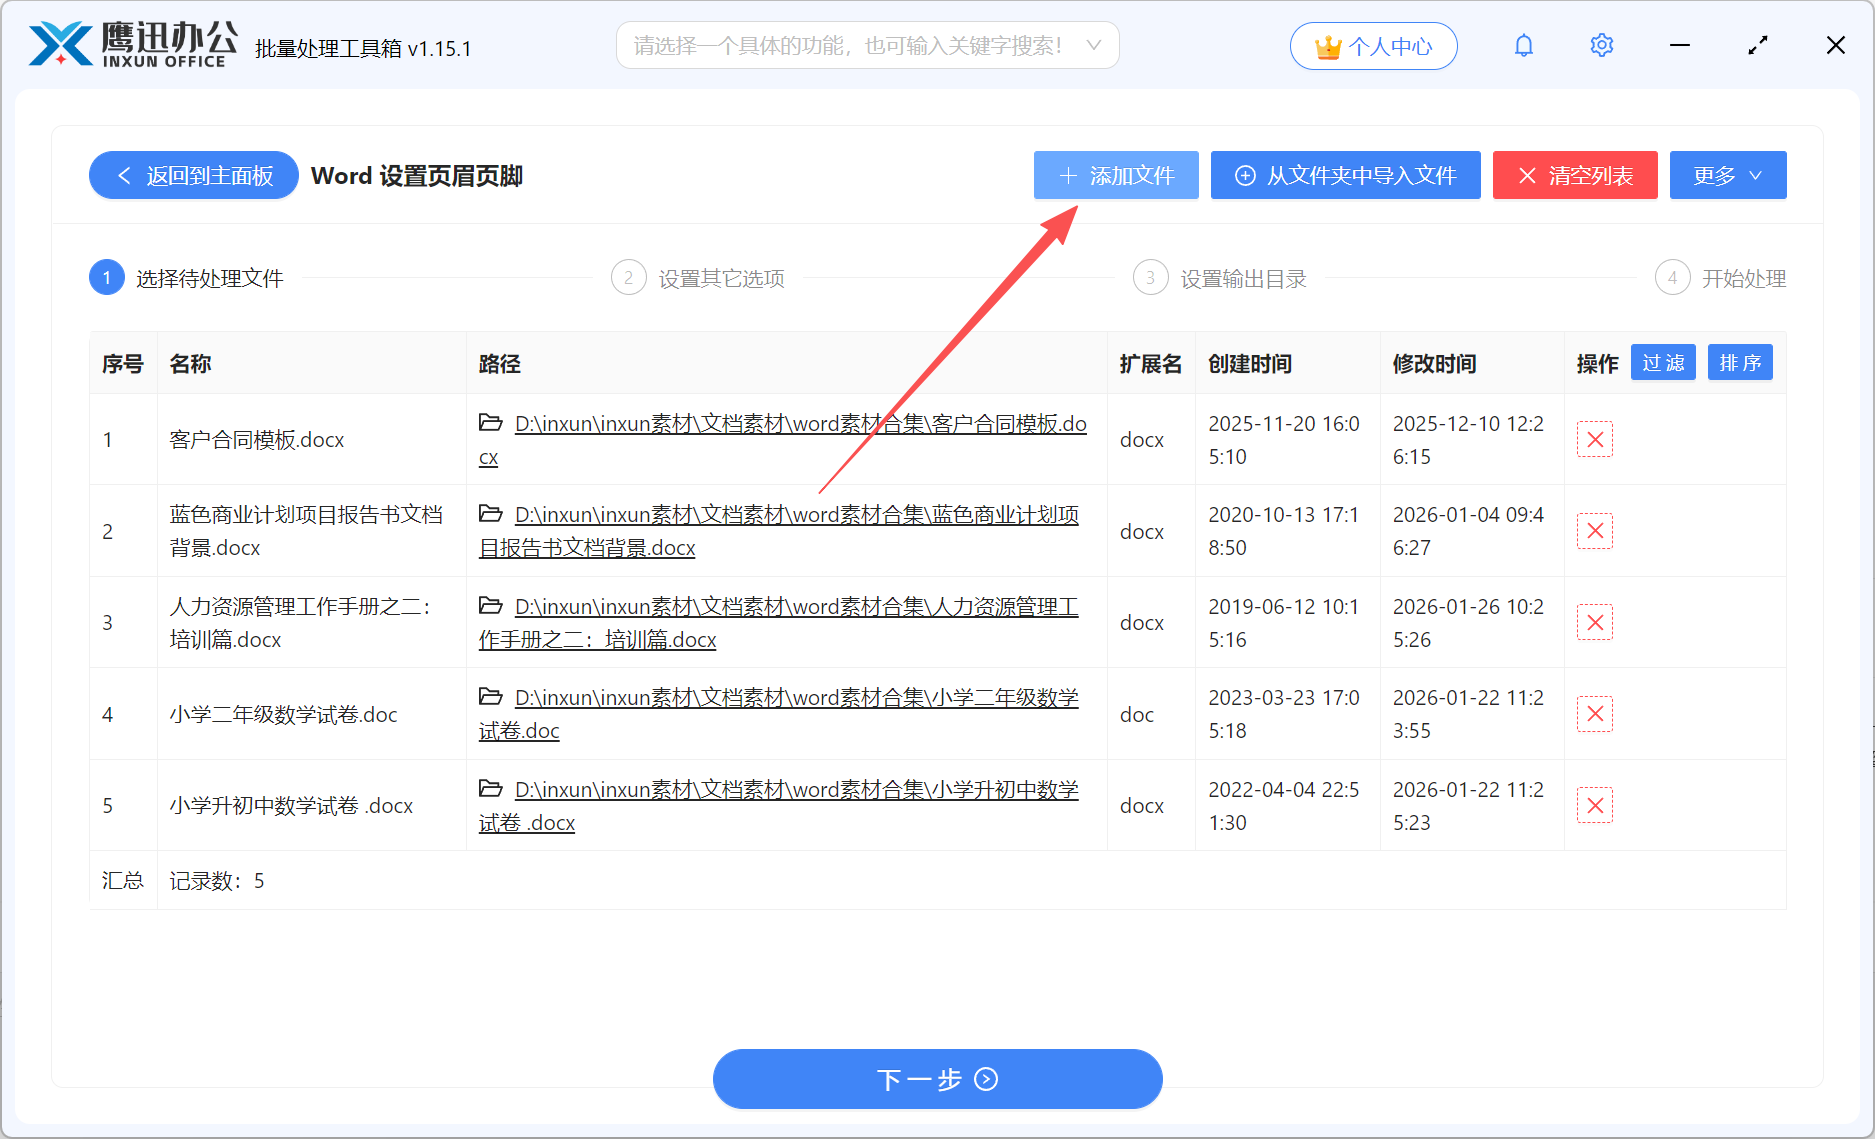1875x1139 pixels.
Task: Click page title Word 设置页眉页脚
Action: 417,176
